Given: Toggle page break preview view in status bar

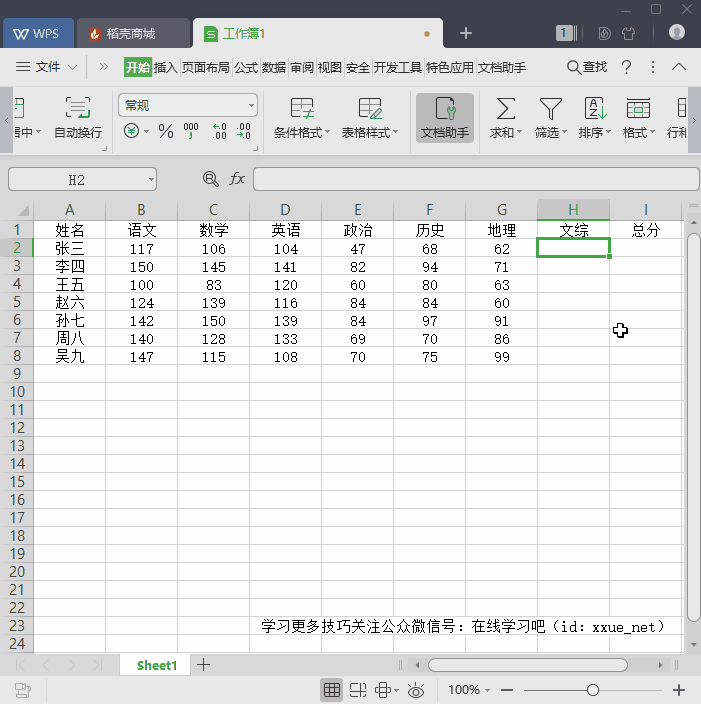Looking at the screenshot, I should (357, 690).
